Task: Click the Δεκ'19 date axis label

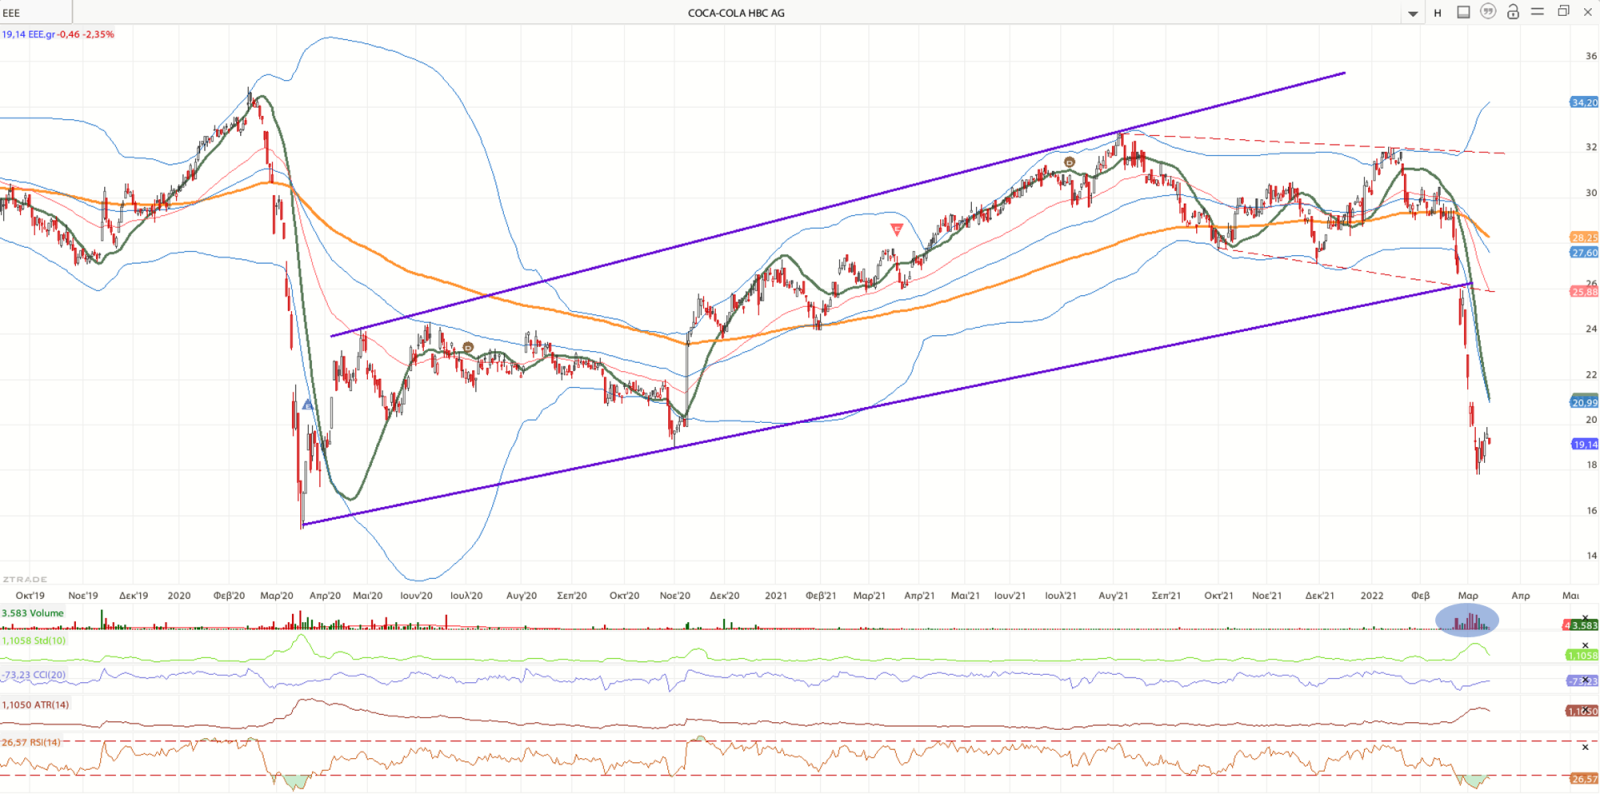Action: [x=133, y=595]
